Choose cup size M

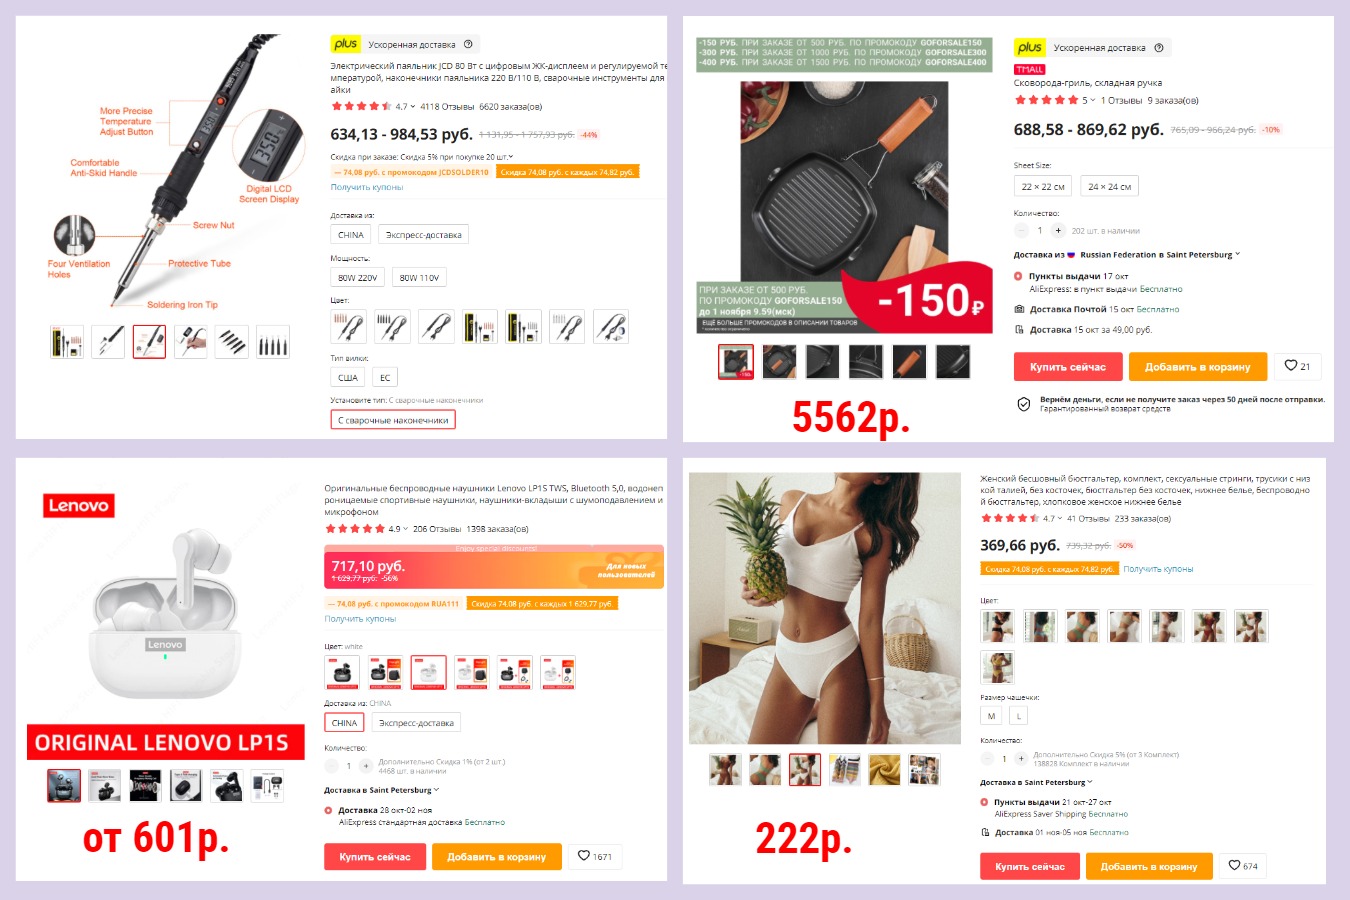coord(991,716)
